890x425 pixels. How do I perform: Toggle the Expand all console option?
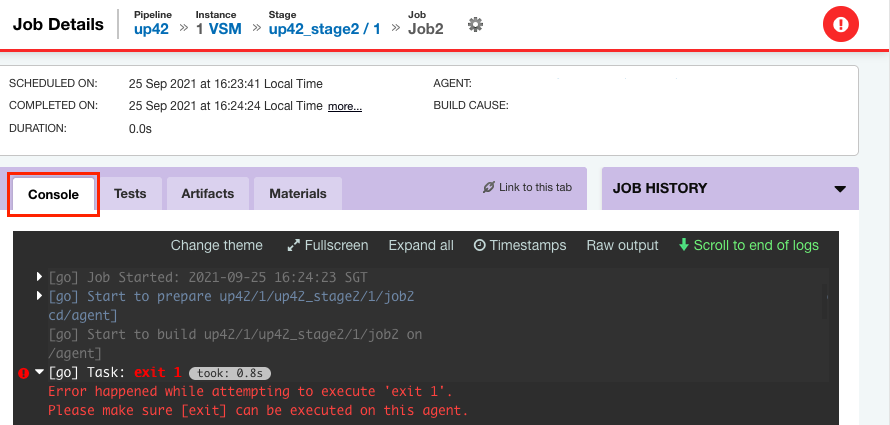pos(421,245)
